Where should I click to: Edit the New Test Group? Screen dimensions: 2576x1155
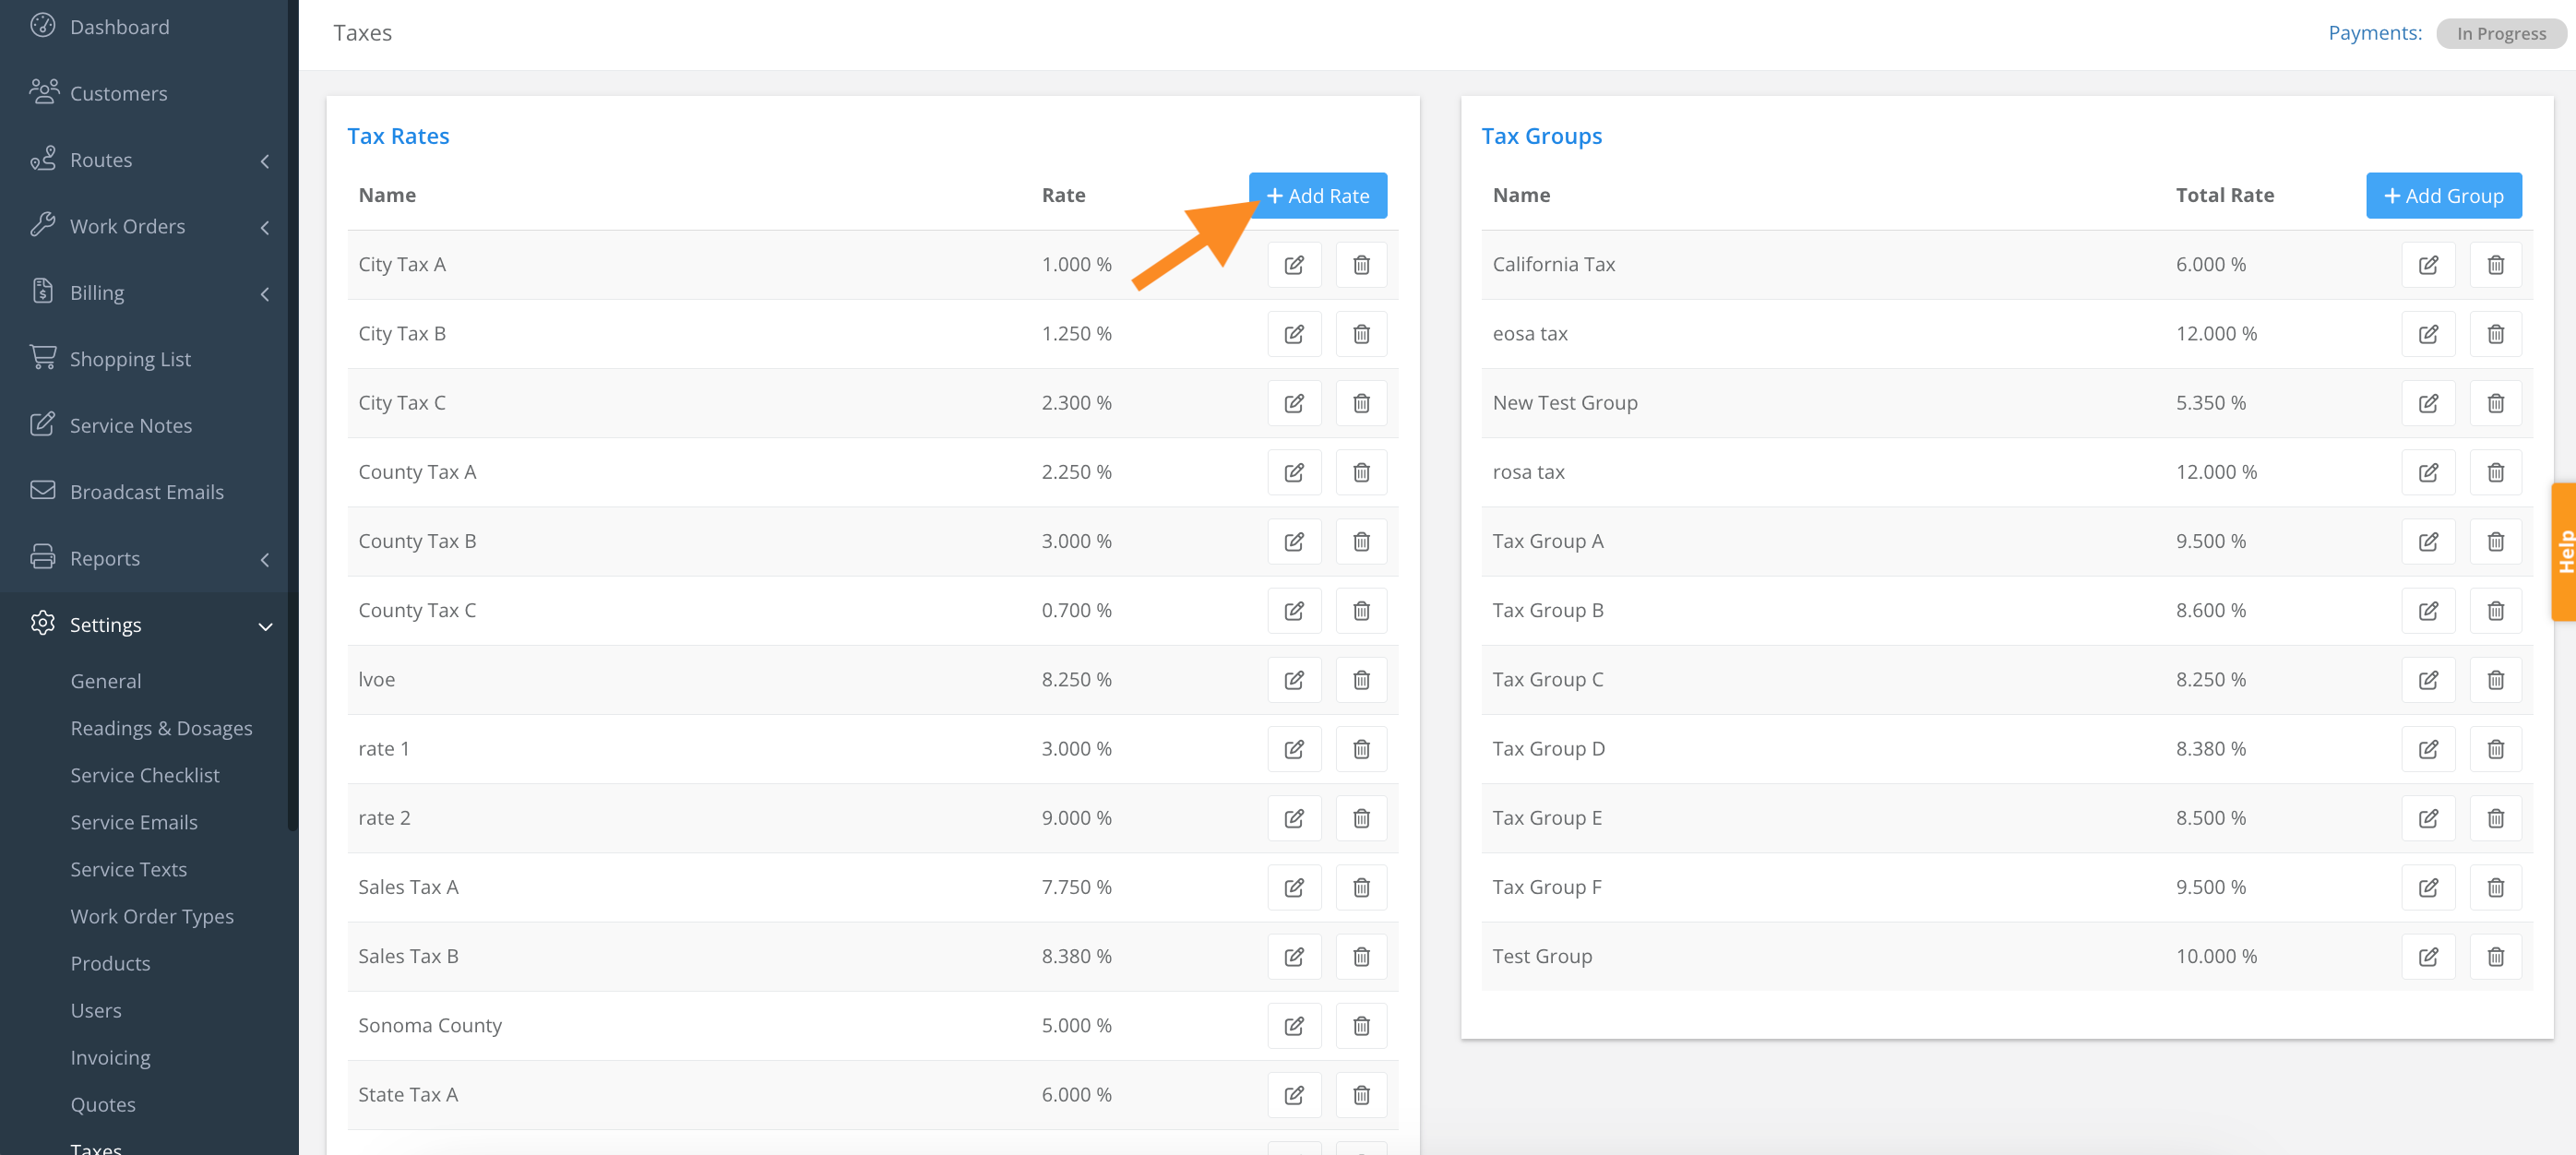[x=2428, y=403]
